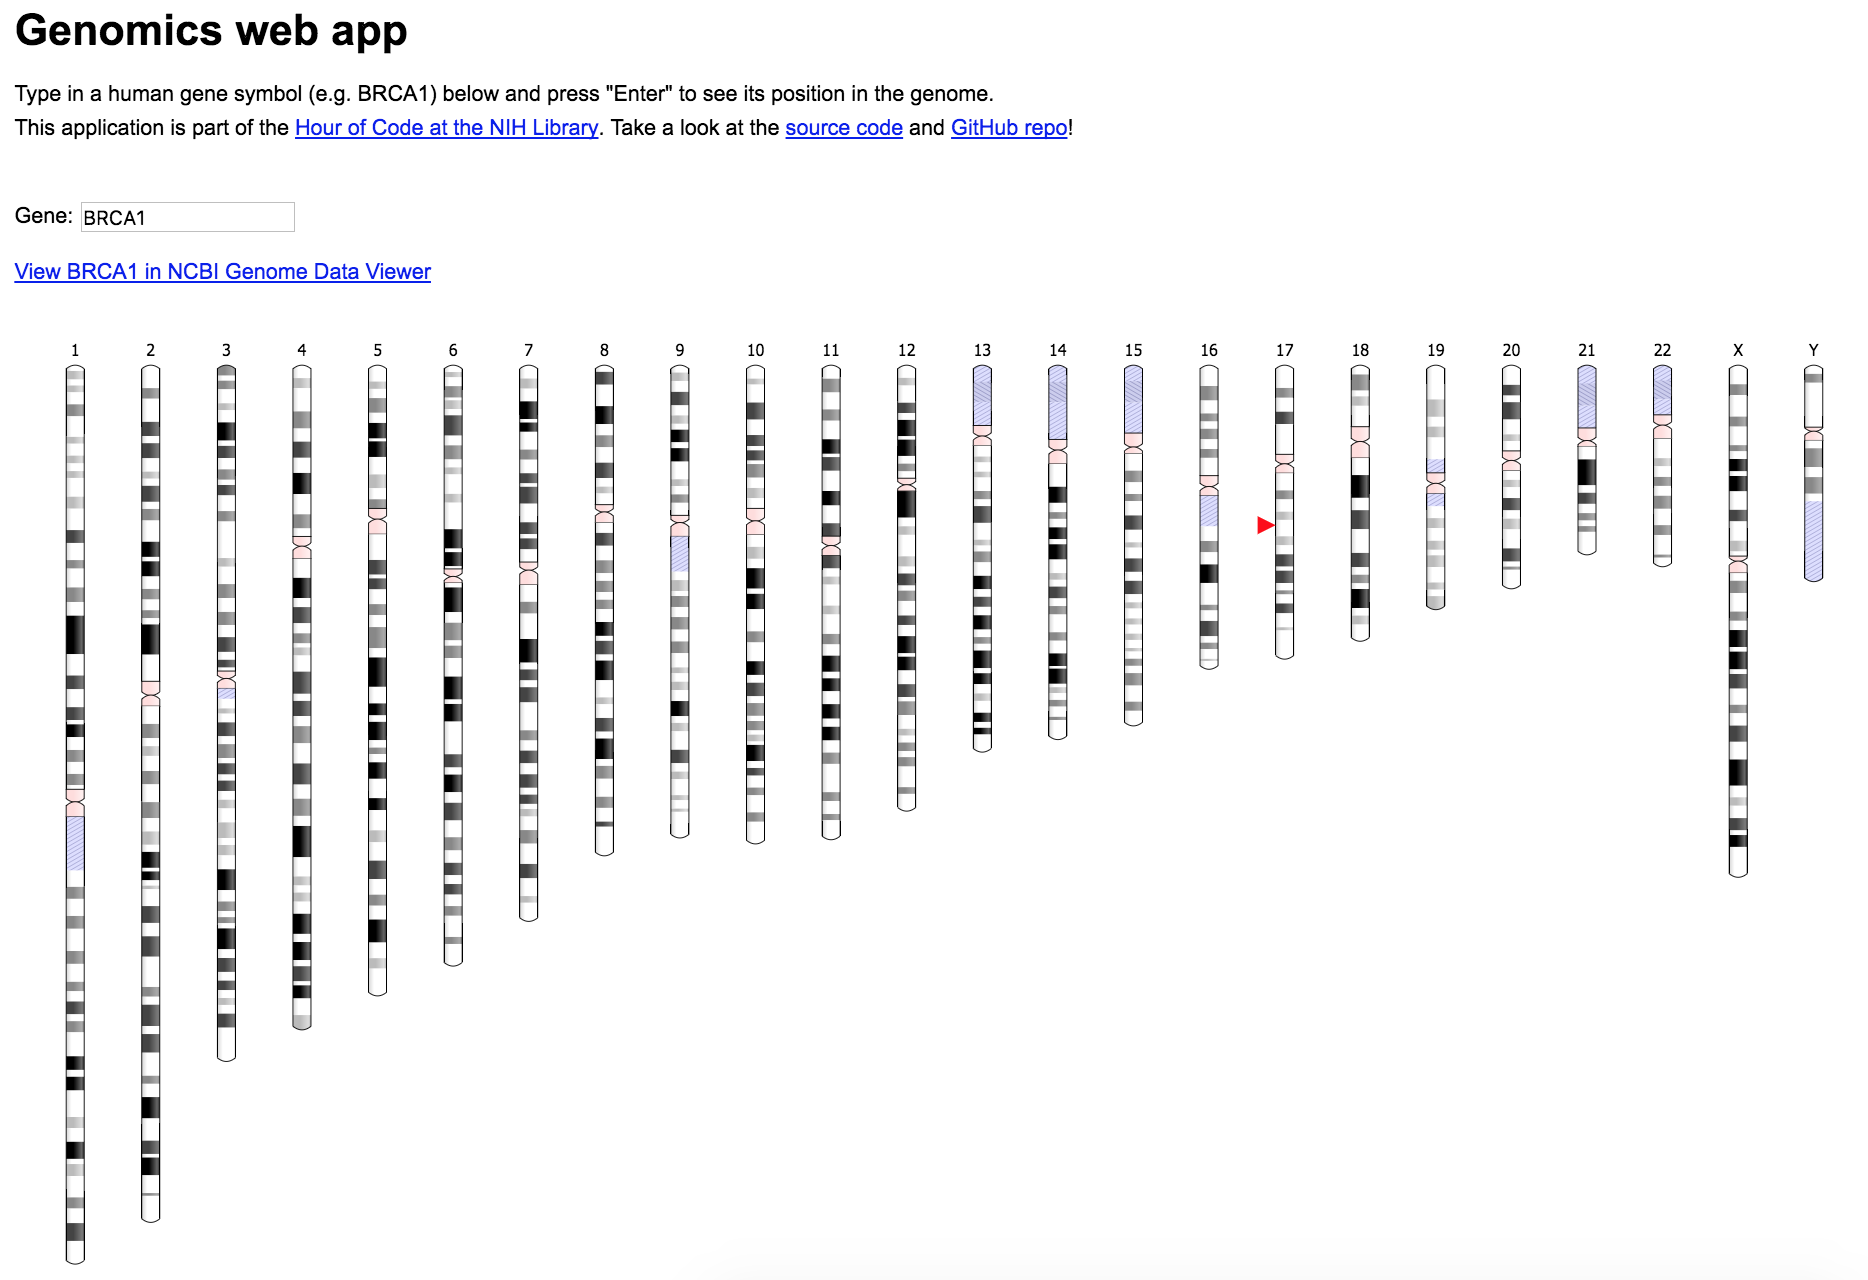Select the chromosome 14 ideogram
Image resolution: width=1868 pixels, height=1280 pixels.
coord(1058,552)
